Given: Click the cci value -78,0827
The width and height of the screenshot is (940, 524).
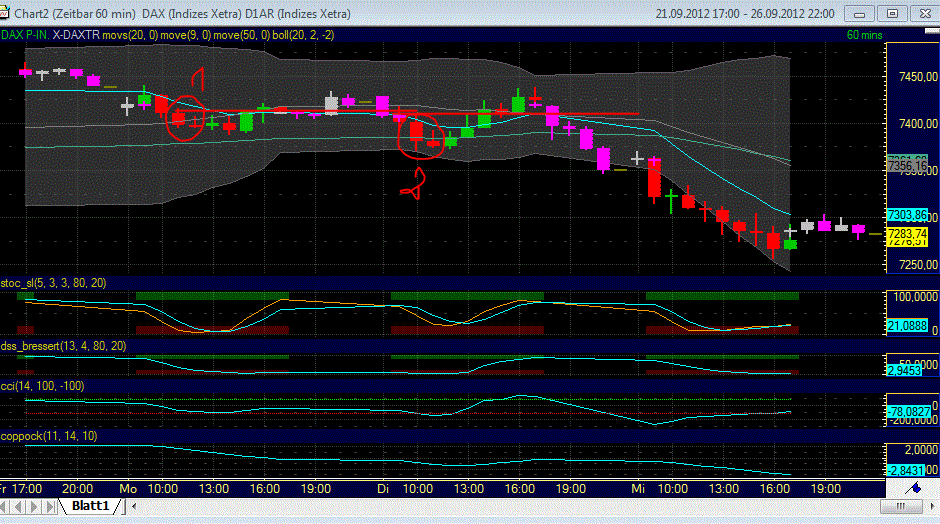Looking at the screenshot, I should (909, 411).
